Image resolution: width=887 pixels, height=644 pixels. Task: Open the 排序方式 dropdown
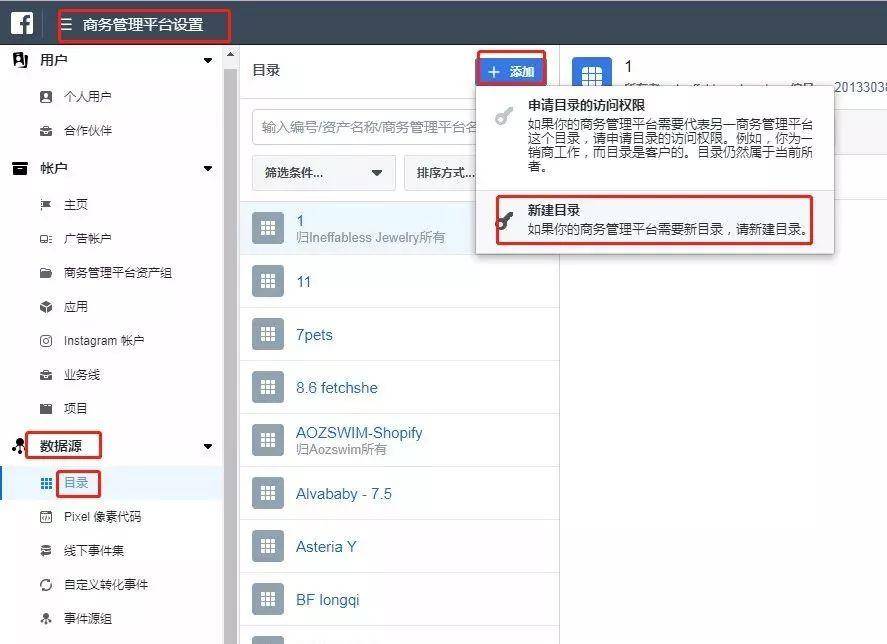[441, 173]
